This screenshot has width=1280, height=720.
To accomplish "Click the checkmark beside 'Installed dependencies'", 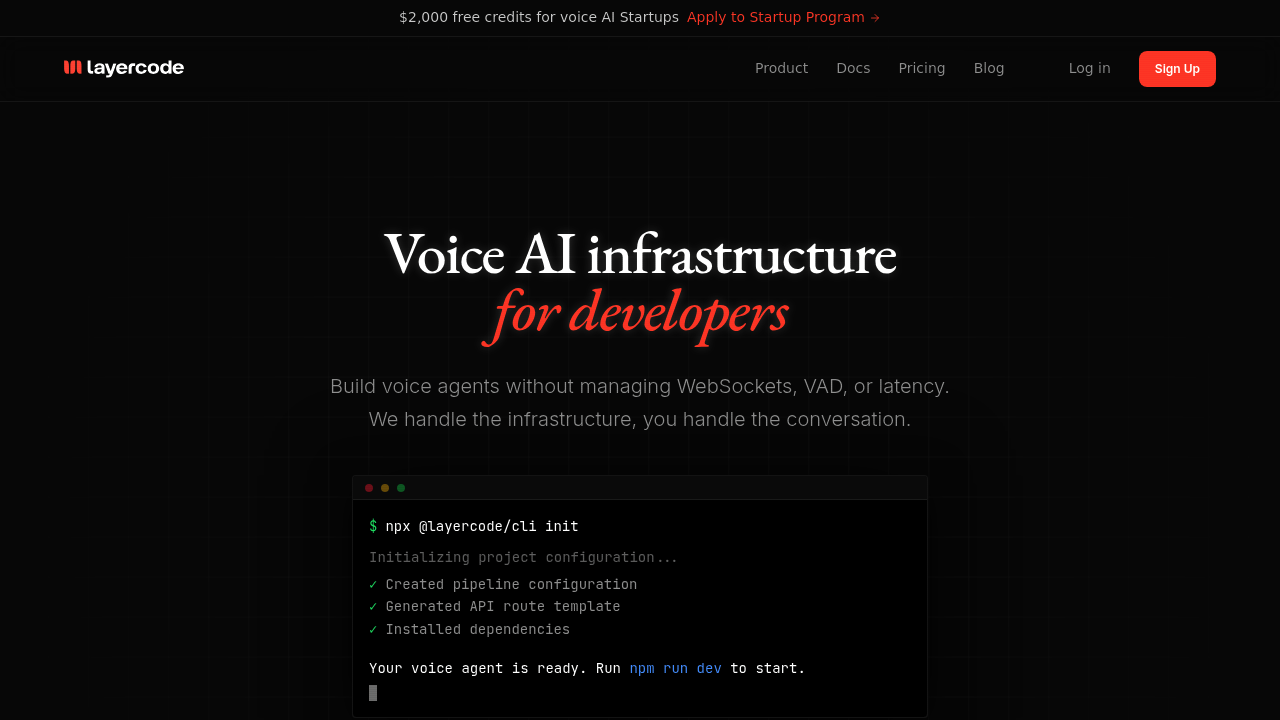I will tap(372, 629).
